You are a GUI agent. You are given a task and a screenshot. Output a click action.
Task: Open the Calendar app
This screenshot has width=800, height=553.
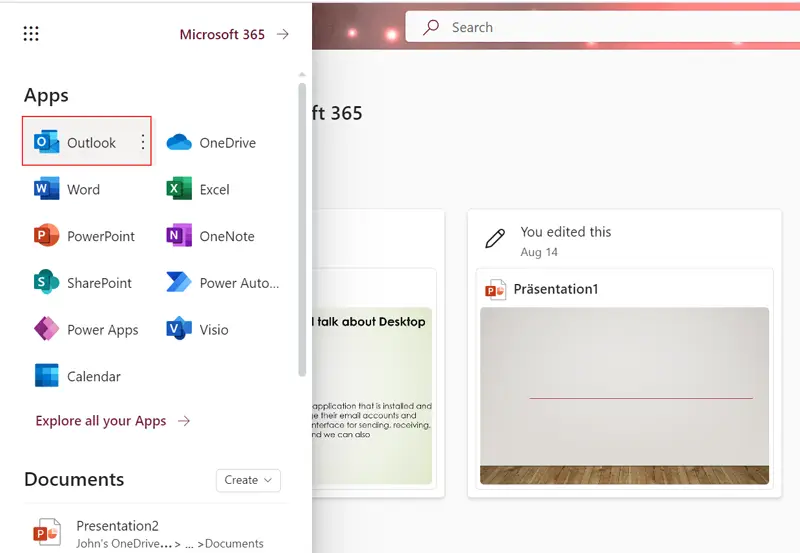(x=78, y=377)
